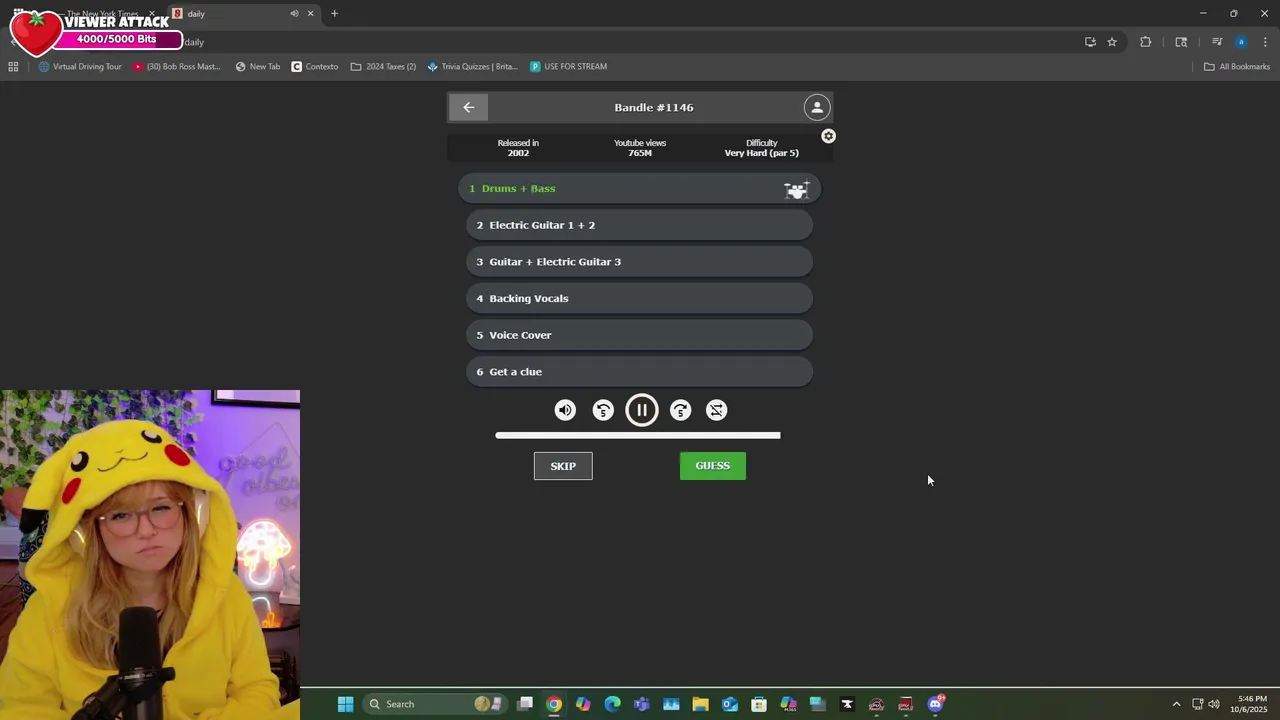
Task: Open Chrome three-dot menu
Action: click(x=1265, y=42)
